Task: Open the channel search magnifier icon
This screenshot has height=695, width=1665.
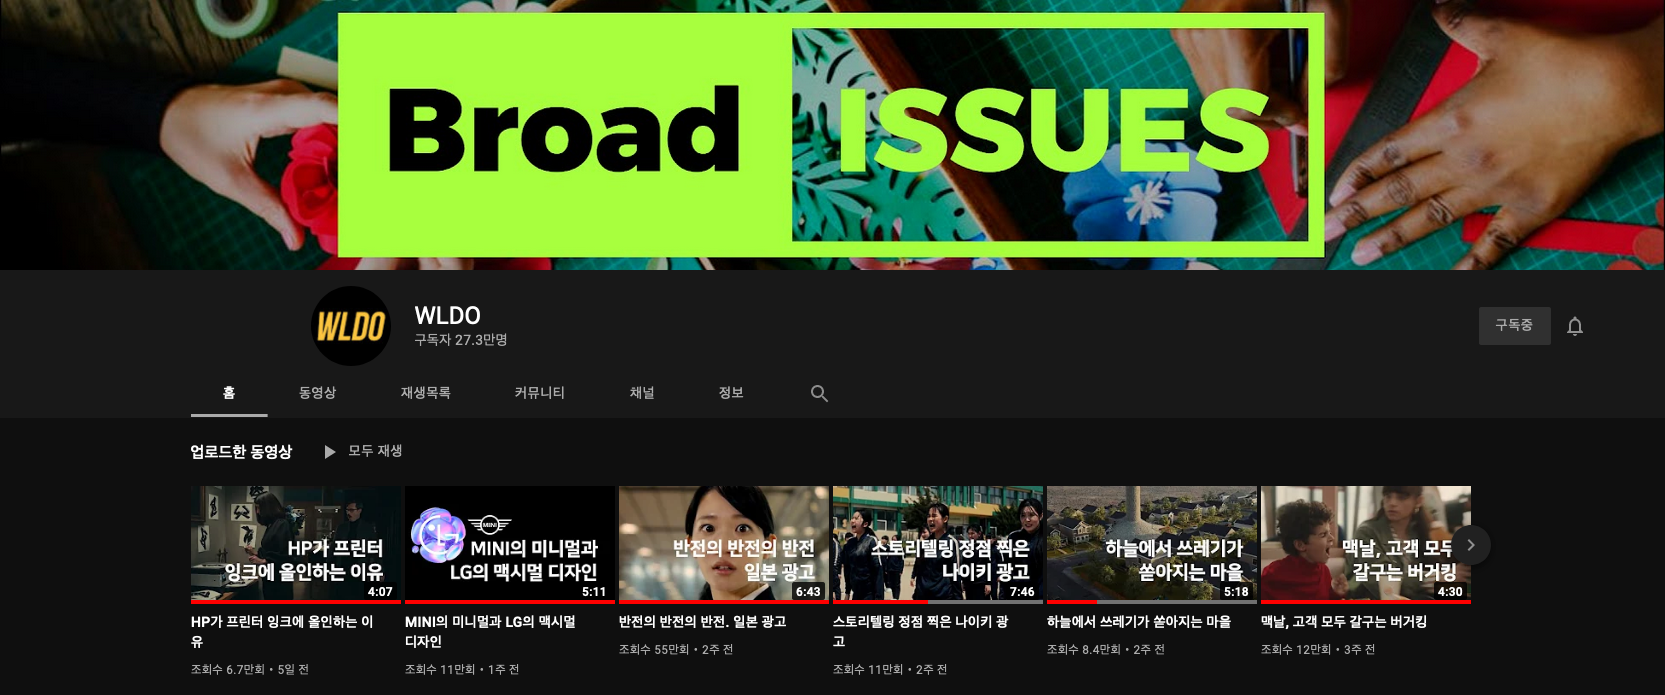Action: [x=819, y=393]
